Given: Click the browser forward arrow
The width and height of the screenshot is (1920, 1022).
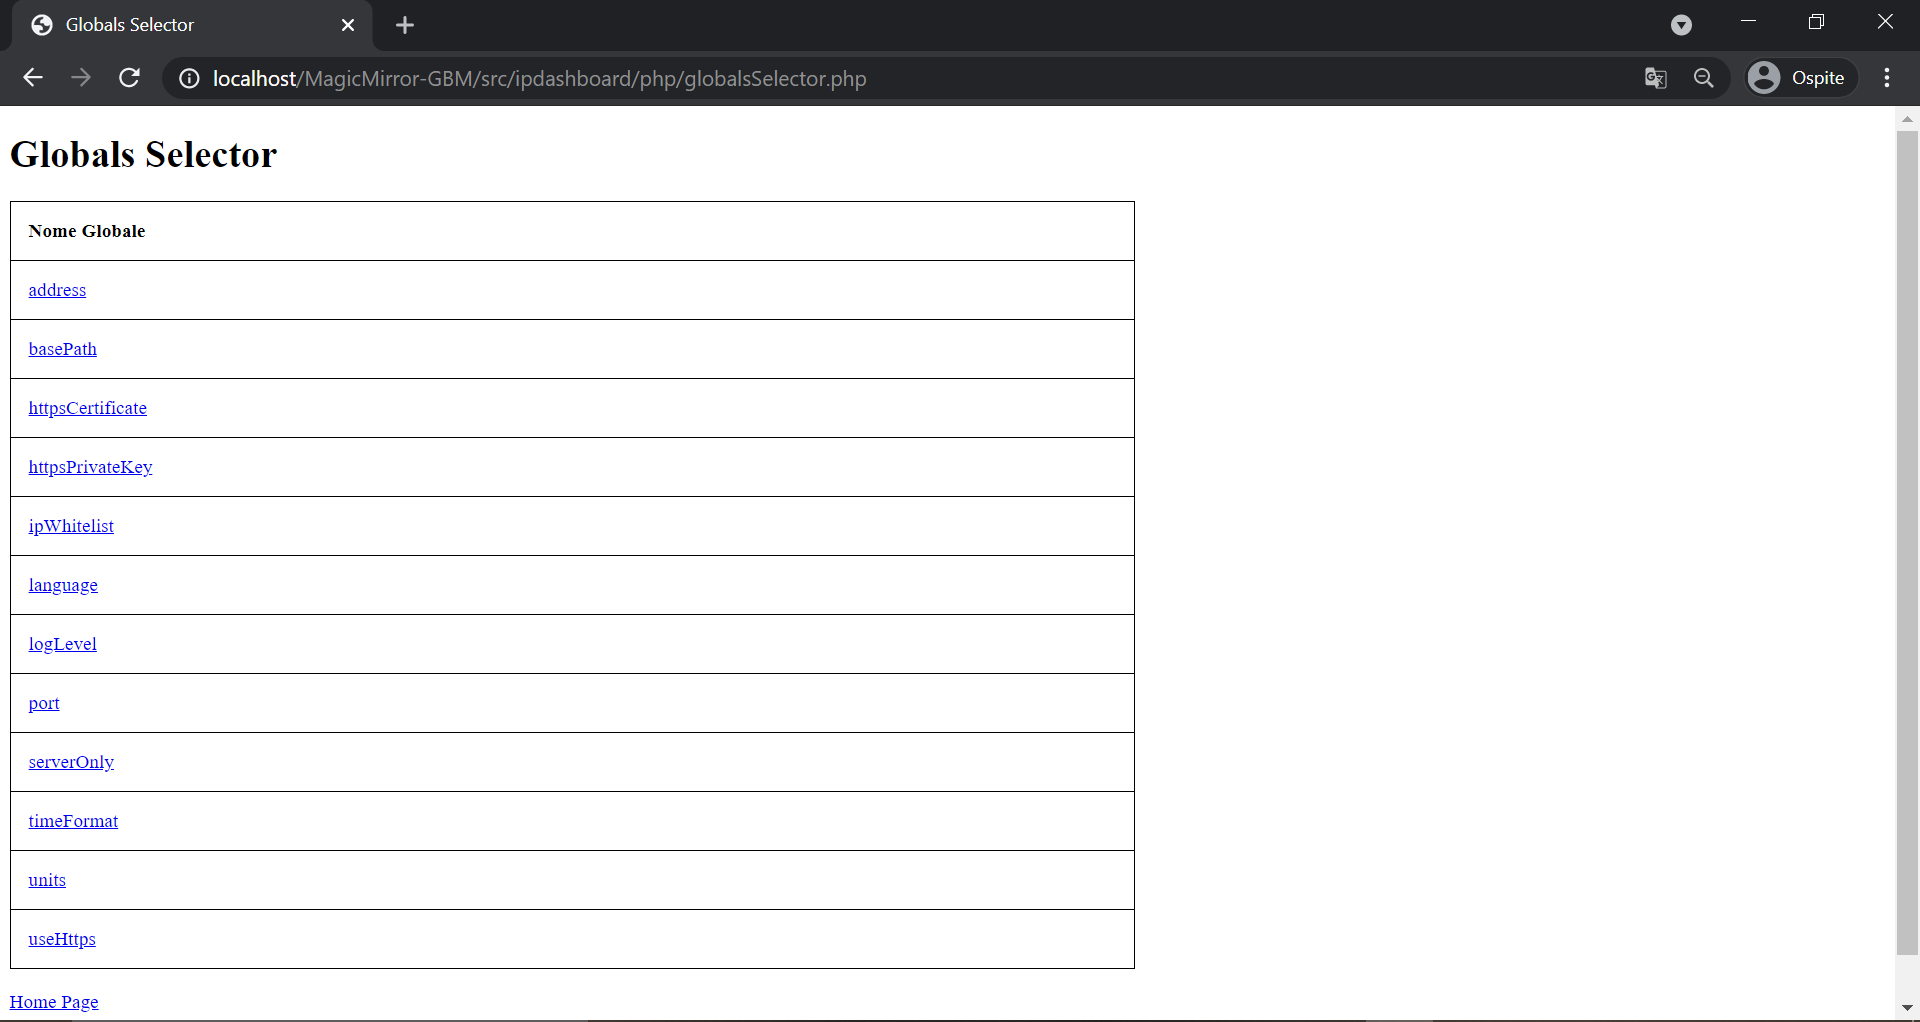Looking at the screenshot, I should (x=81, y=78).
